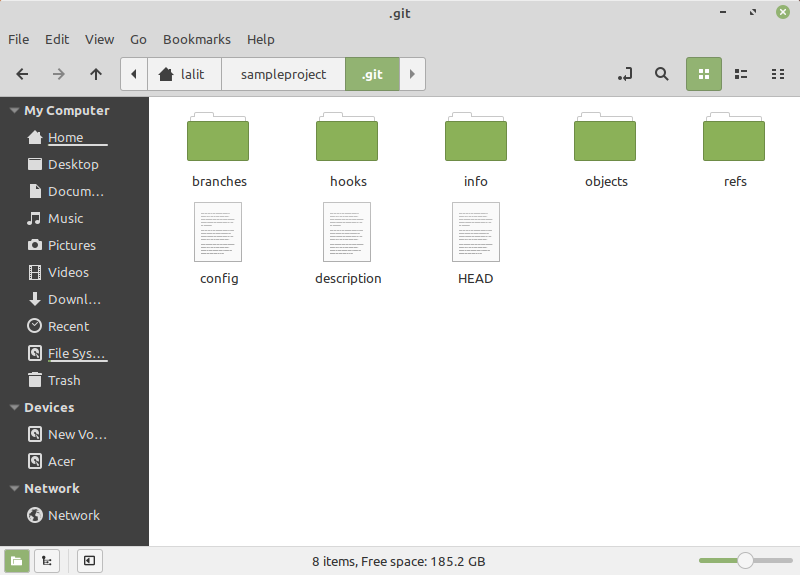
Task: Open Pictures in the sidebar
Action: (x=74, y=245)
